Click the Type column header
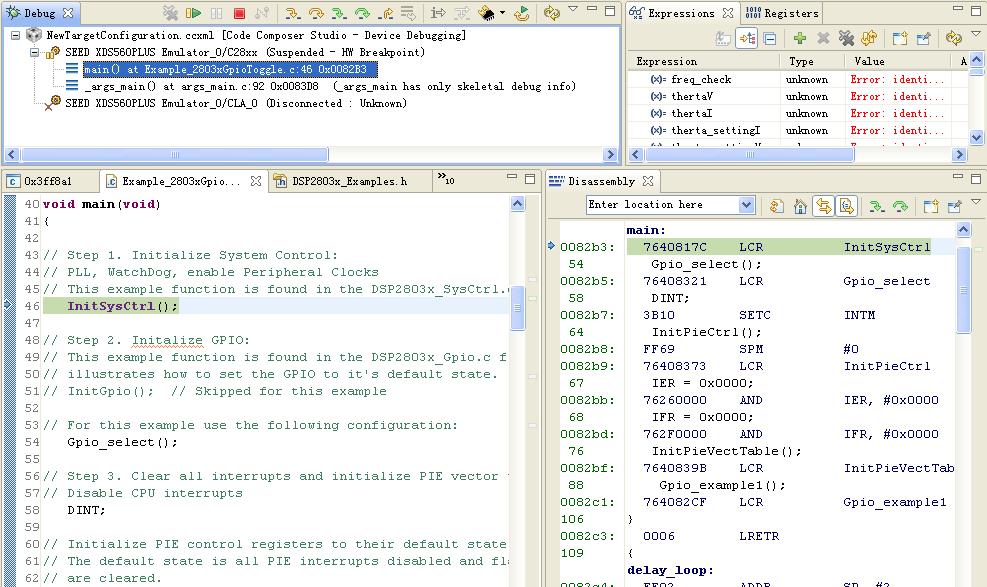987x587 pixels. [x=811, y=61]
